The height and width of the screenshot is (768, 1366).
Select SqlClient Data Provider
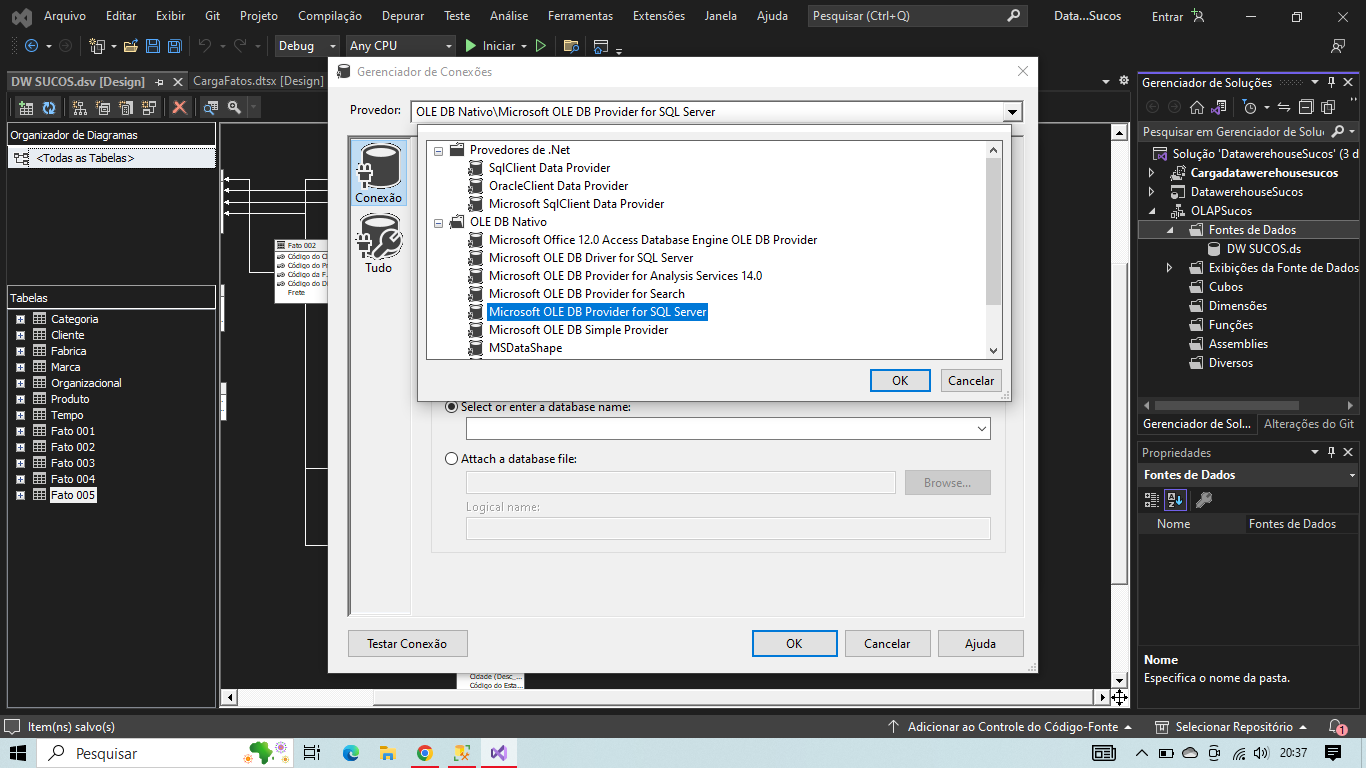[549, 168]
